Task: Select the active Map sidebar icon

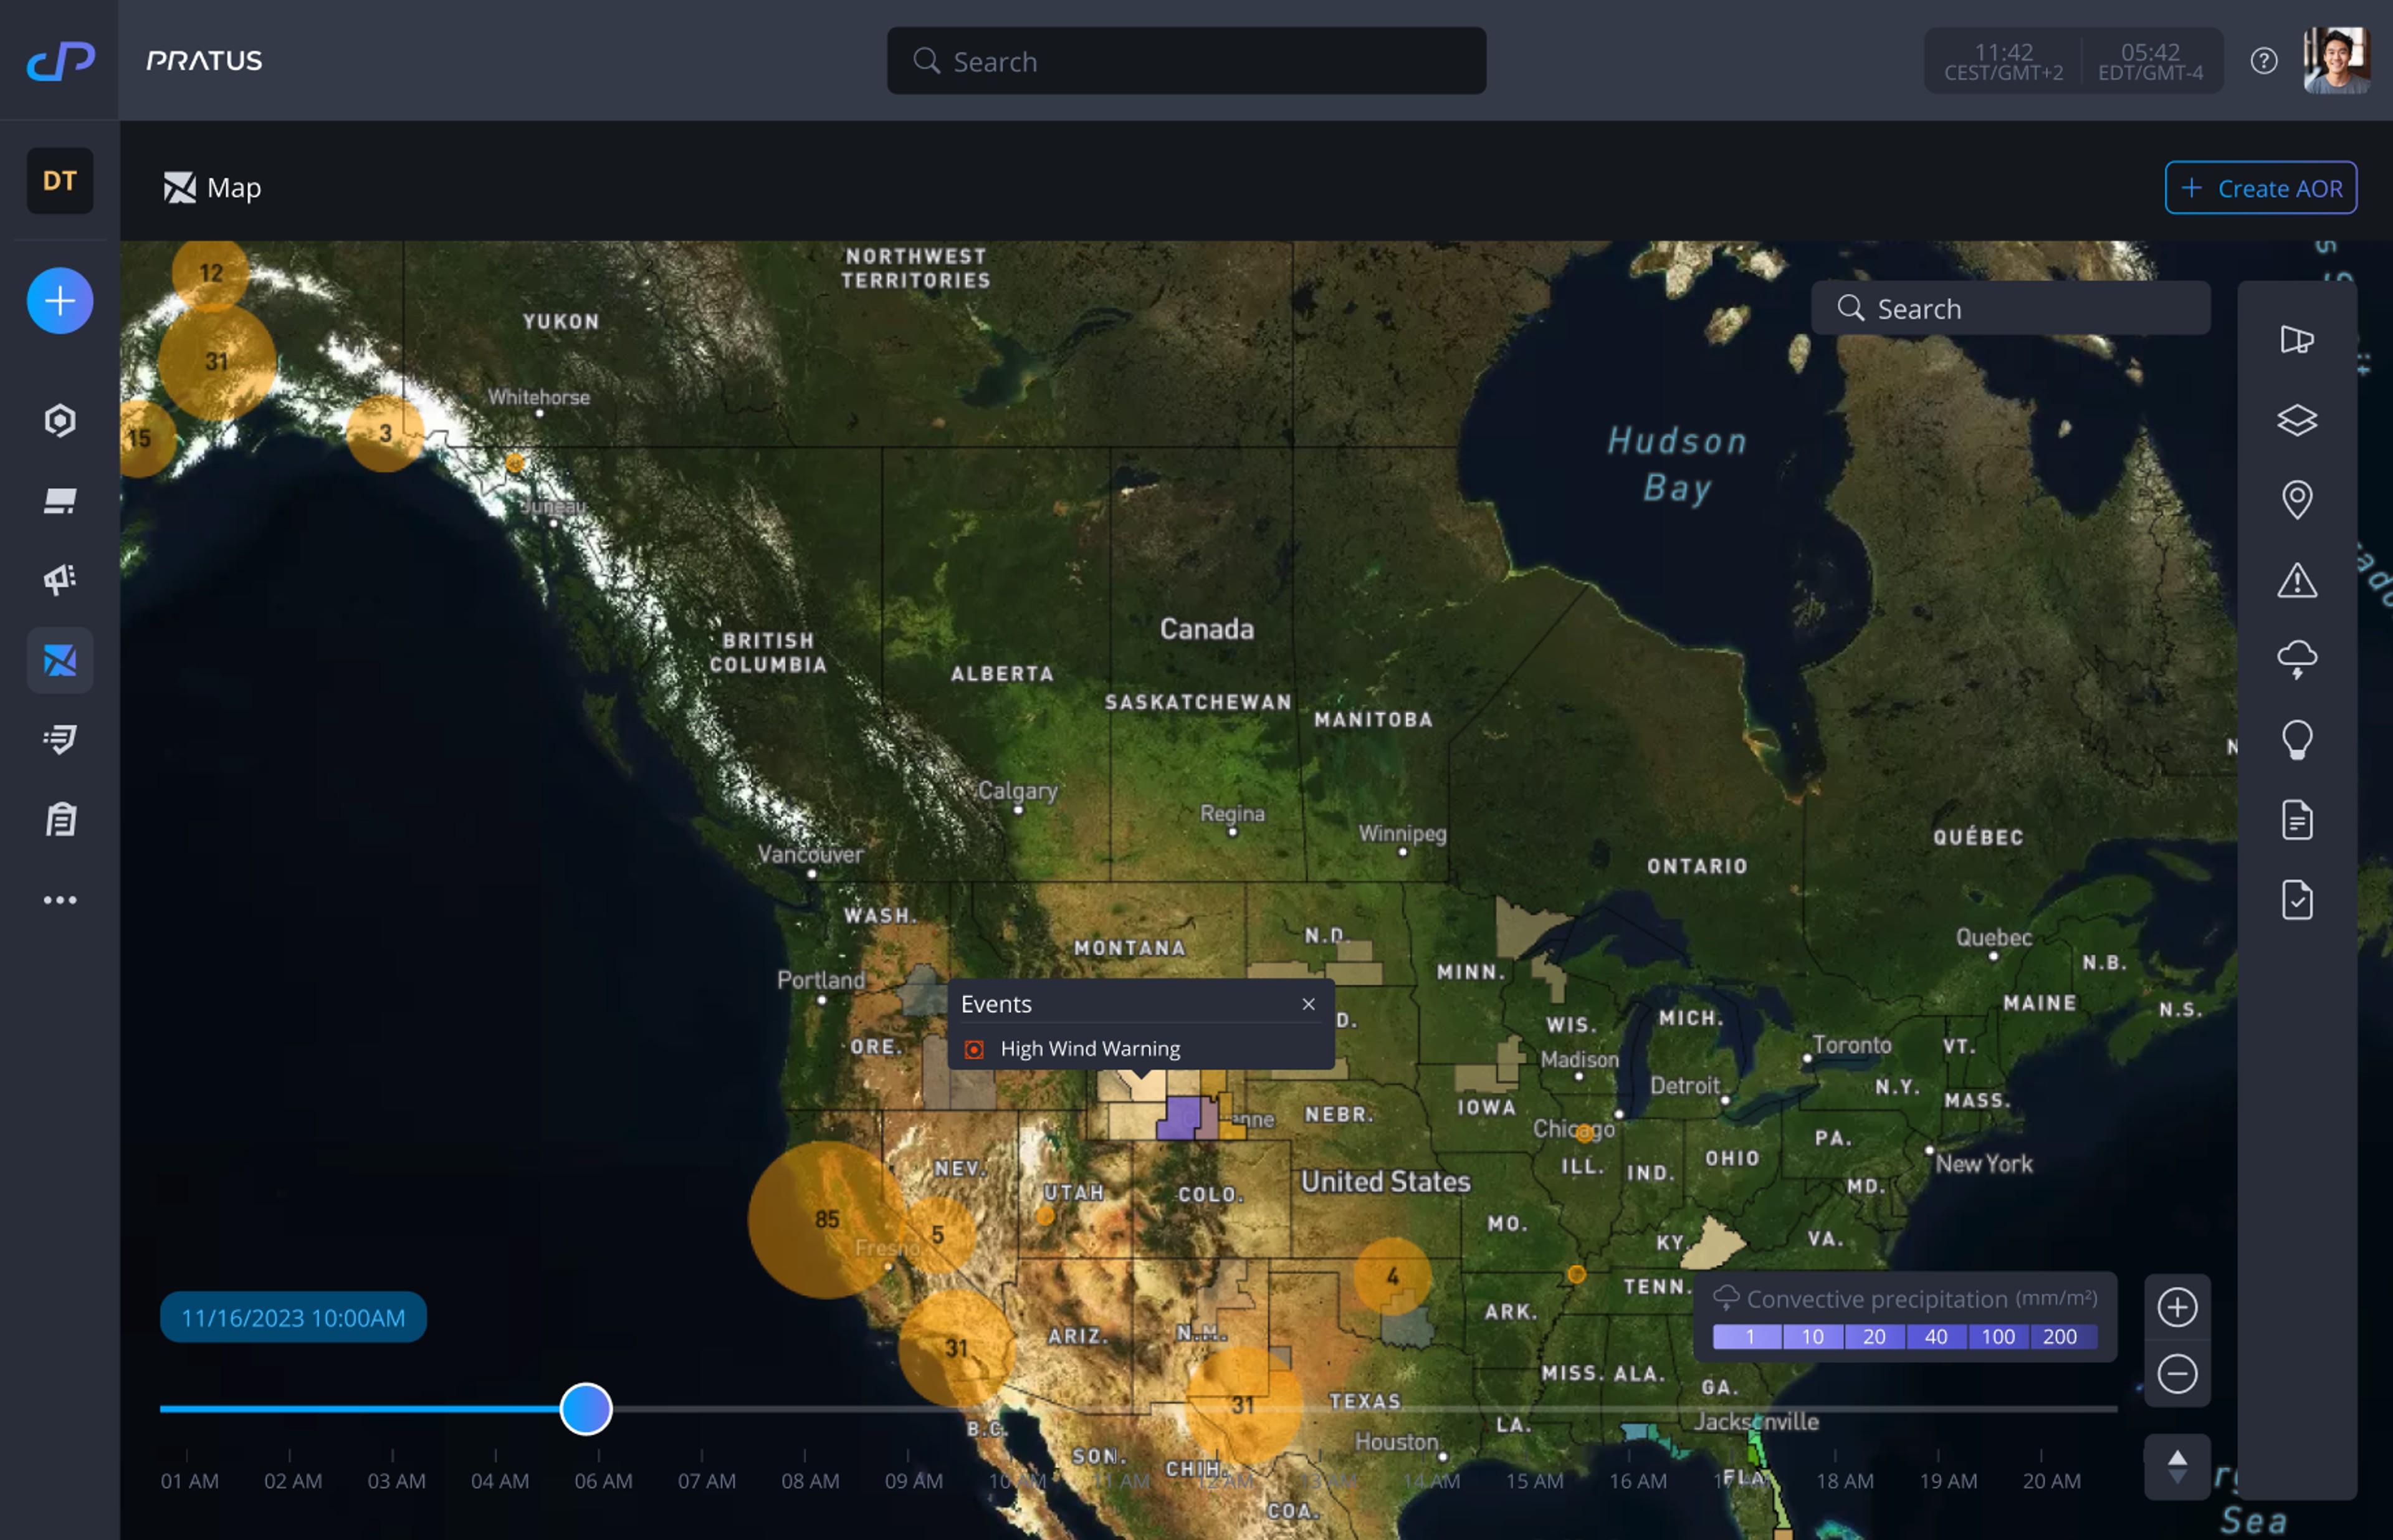Action: 60,660
